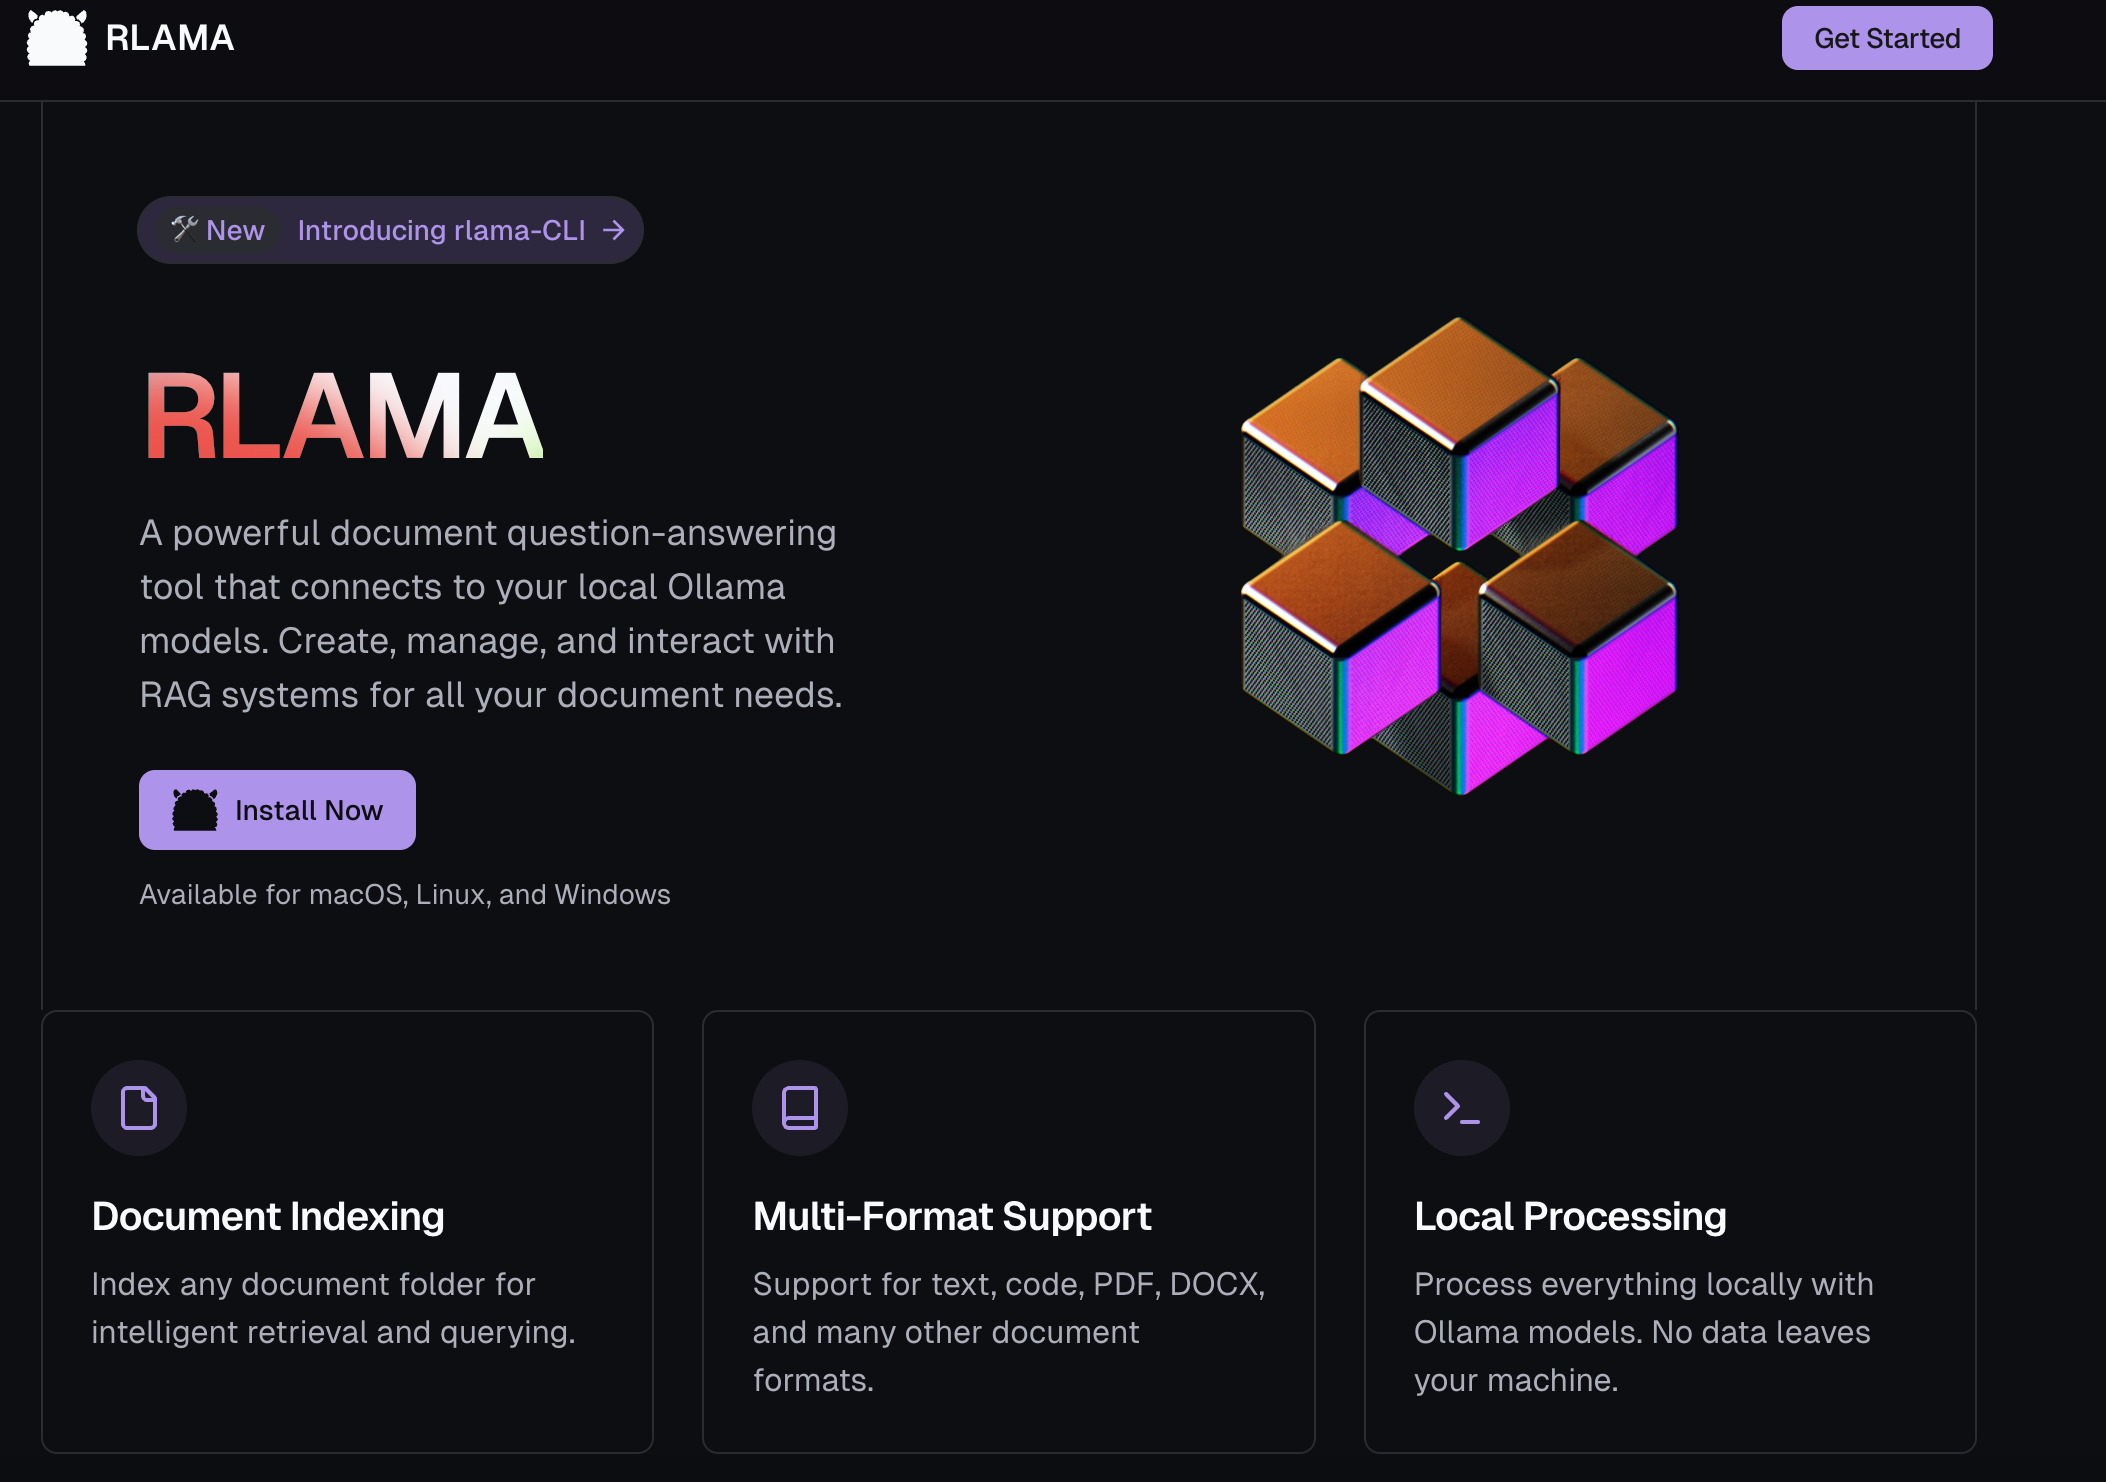The image size is (2106, 1482).
Task: Click the Available for macOS, Linux, and Windows text
Action: tap(404, 894)
